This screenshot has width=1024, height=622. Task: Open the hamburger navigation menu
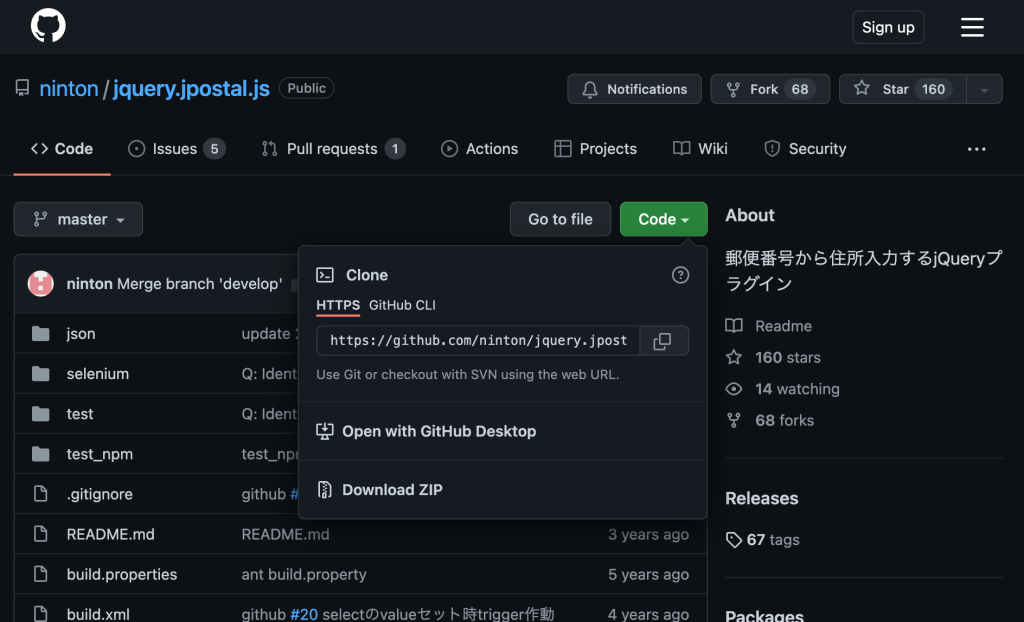click(x=972, y=27)
